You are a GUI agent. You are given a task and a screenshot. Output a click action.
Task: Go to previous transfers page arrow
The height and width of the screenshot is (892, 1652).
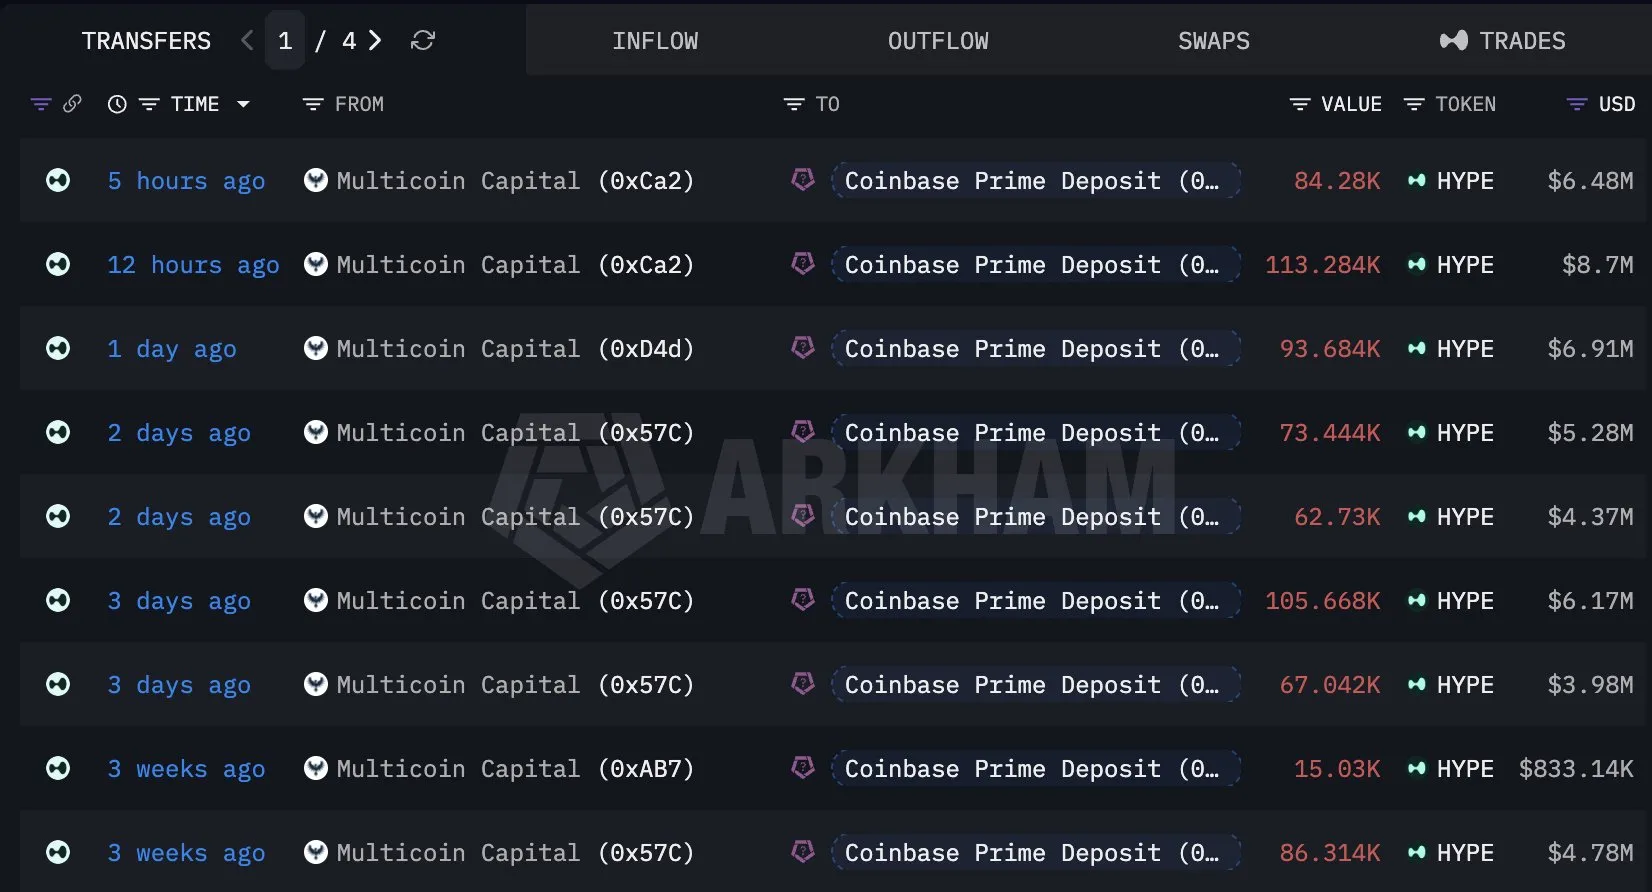247,40
